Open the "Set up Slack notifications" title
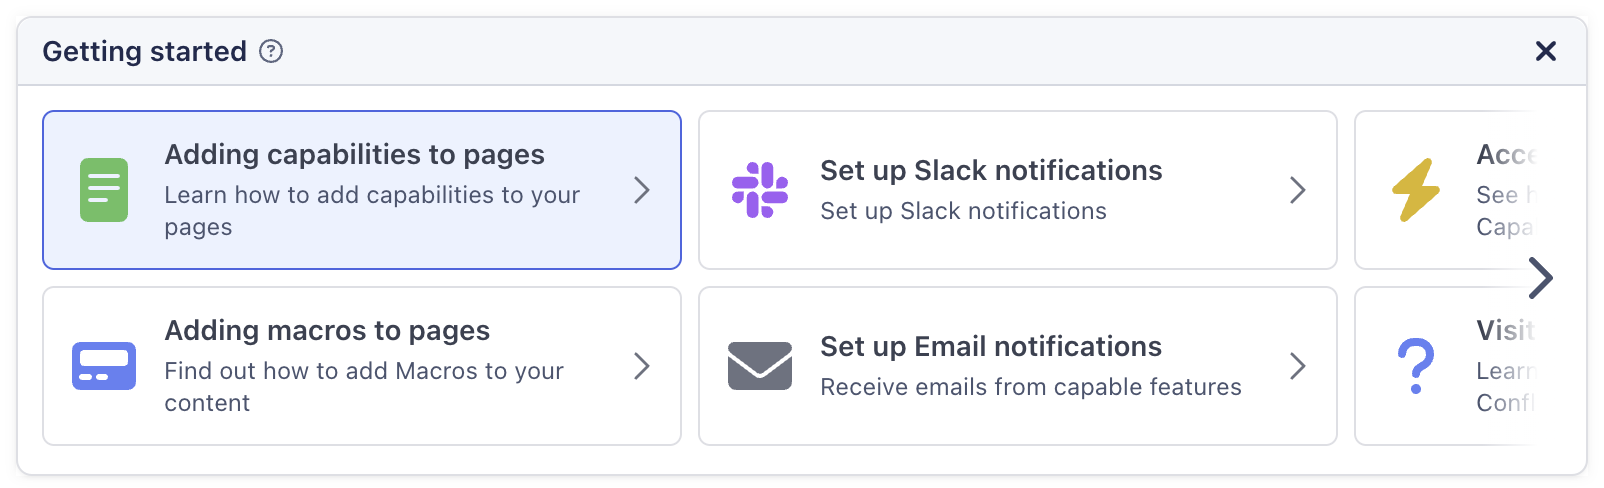Viewport: 1604px width, 488px height. (991, 171)
